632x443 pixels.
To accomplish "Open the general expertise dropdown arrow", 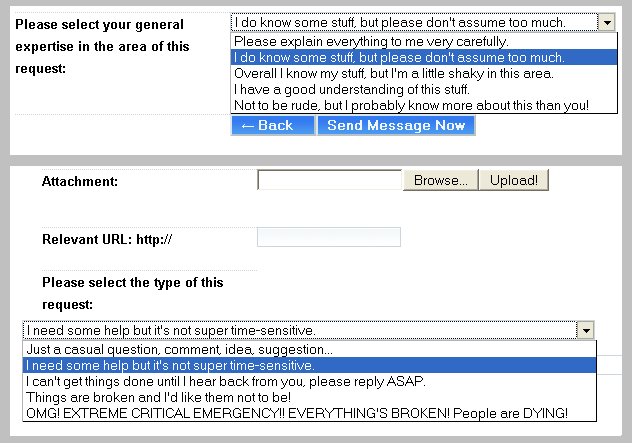I will [607, 23].
